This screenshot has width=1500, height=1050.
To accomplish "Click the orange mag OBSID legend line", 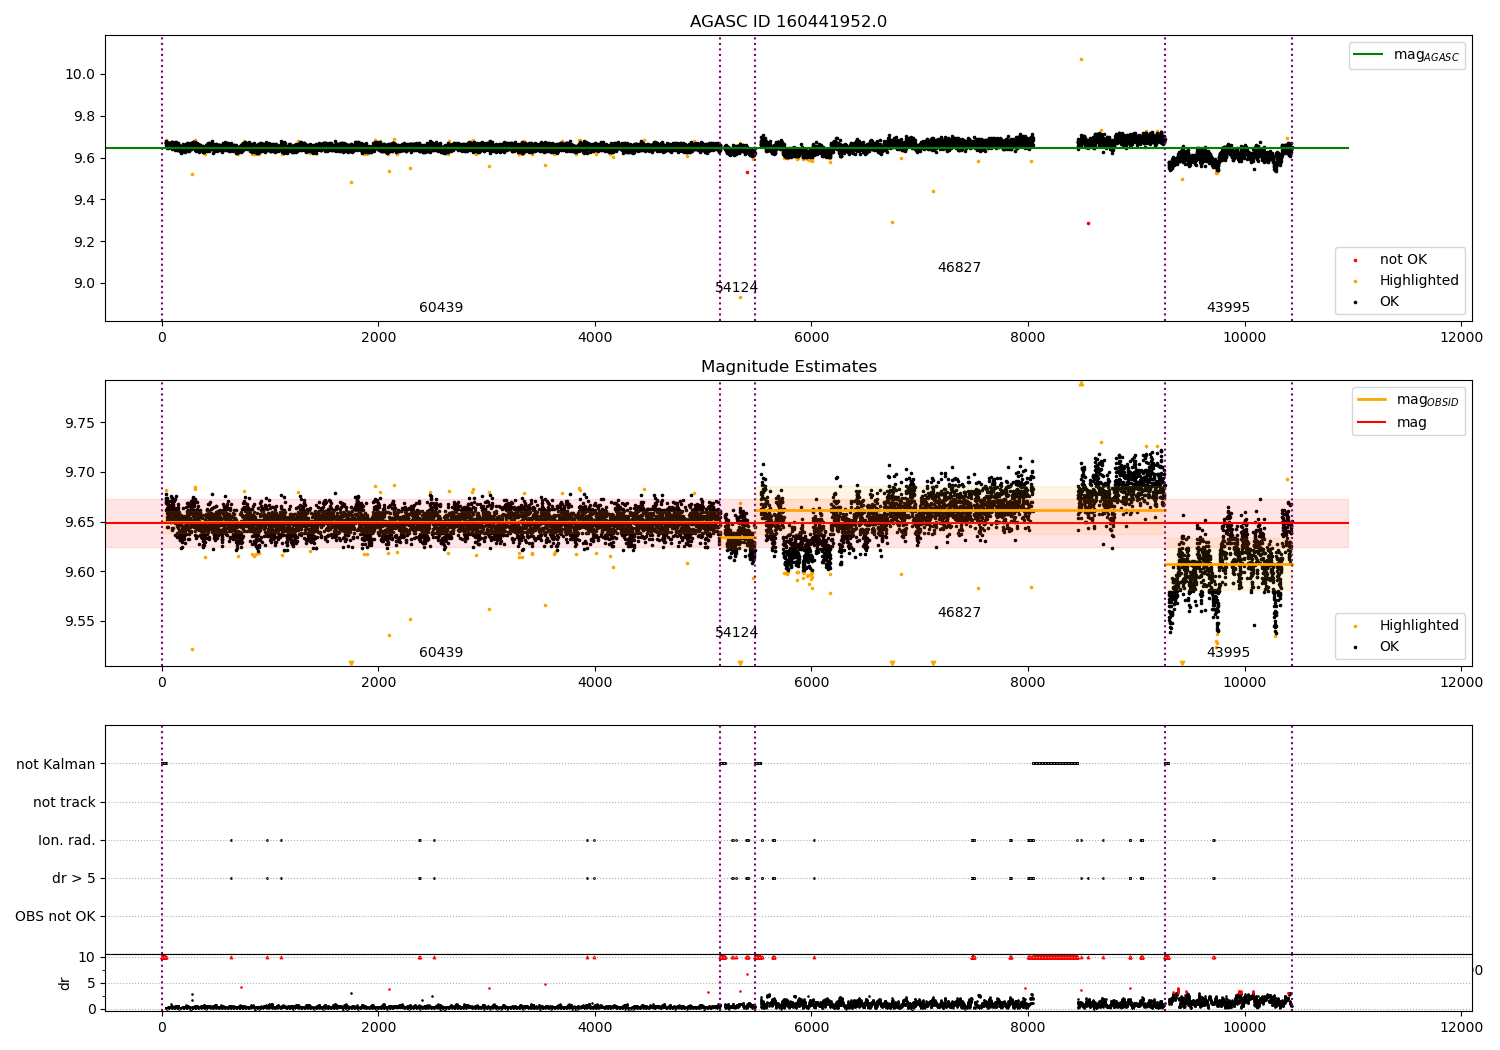I will point(1372,399).
